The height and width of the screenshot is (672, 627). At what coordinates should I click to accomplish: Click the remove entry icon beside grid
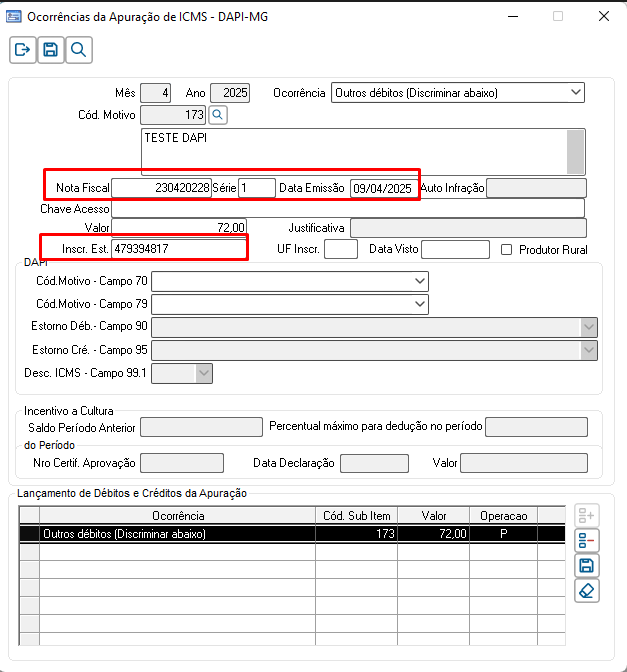point(587,540)
